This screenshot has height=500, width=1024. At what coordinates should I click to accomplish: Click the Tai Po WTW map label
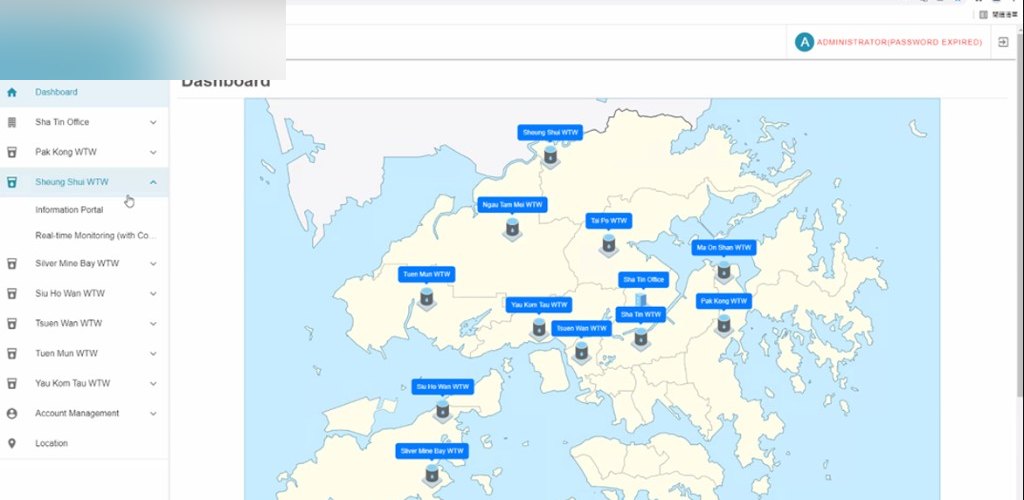(609, 221)
